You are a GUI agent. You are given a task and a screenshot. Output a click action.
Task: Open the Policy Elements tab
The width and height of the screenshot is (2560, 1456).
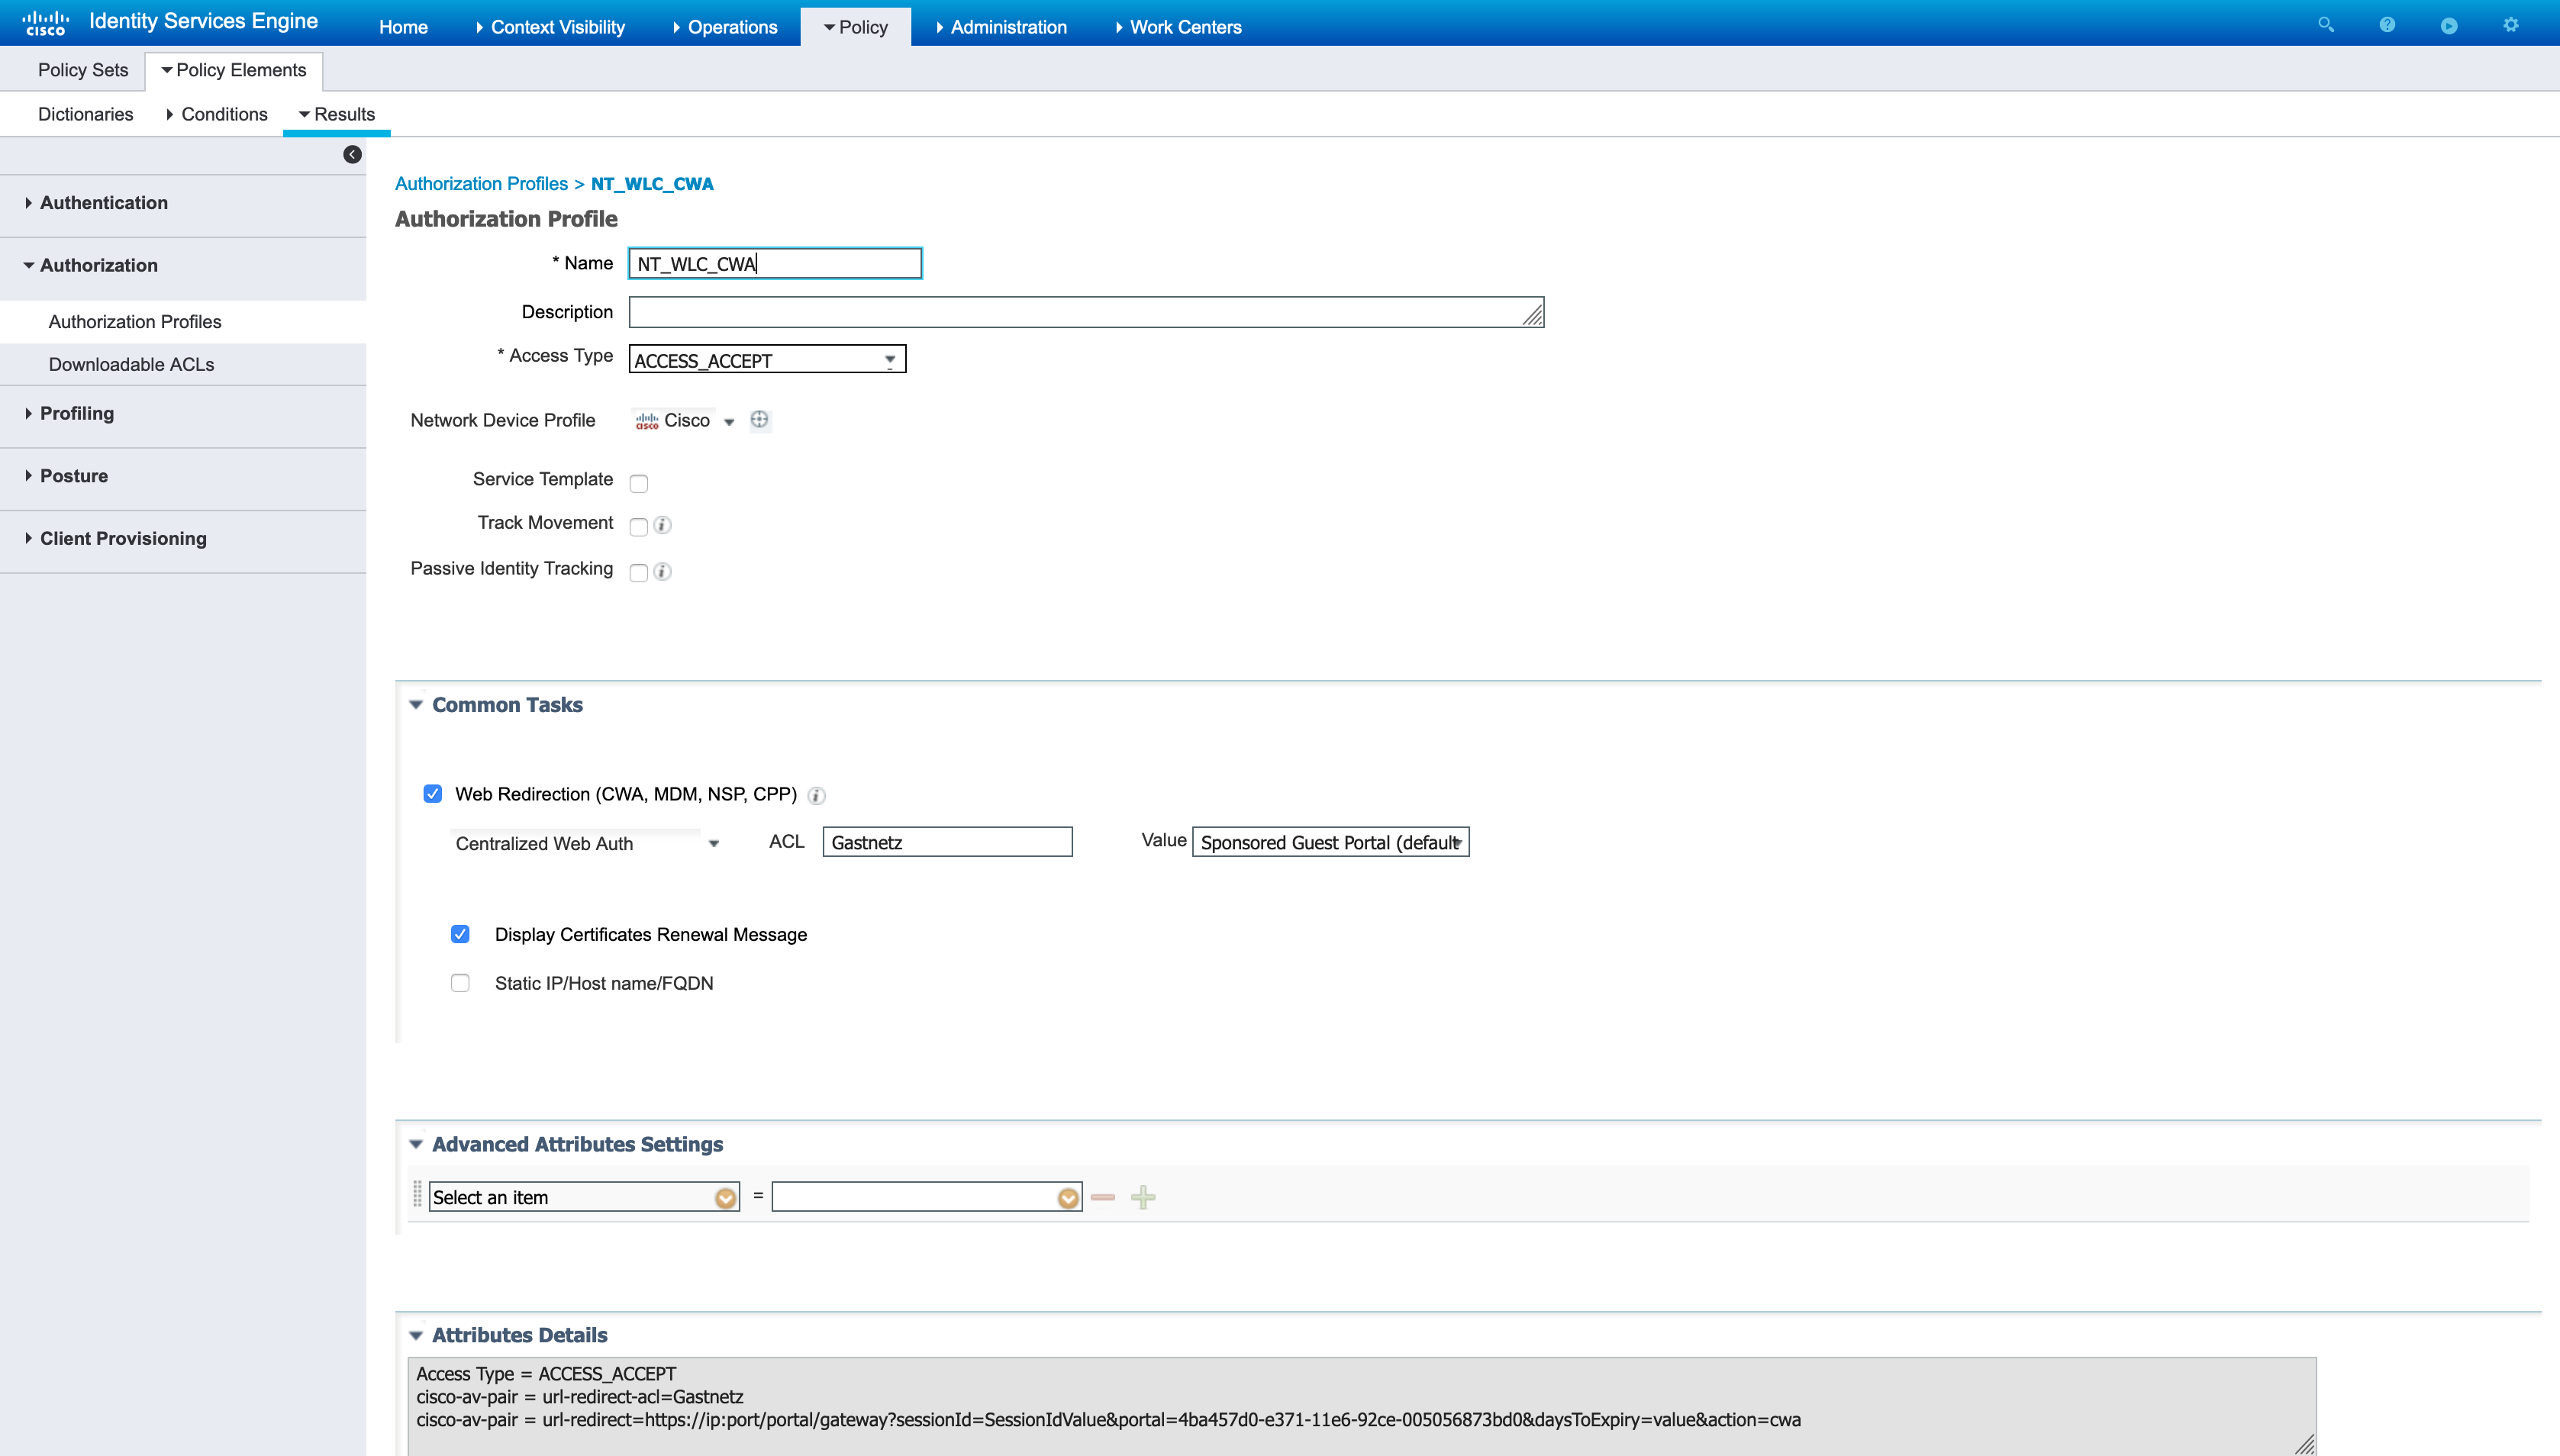click(x=234, y=70)
